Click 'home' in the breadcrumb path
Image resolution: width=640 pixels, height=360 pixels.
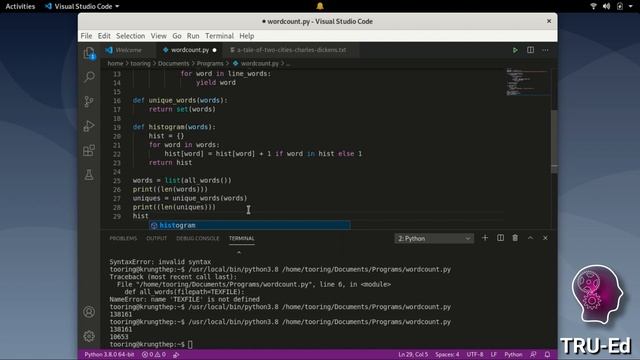pyautogui.click(x=115, y=64)
